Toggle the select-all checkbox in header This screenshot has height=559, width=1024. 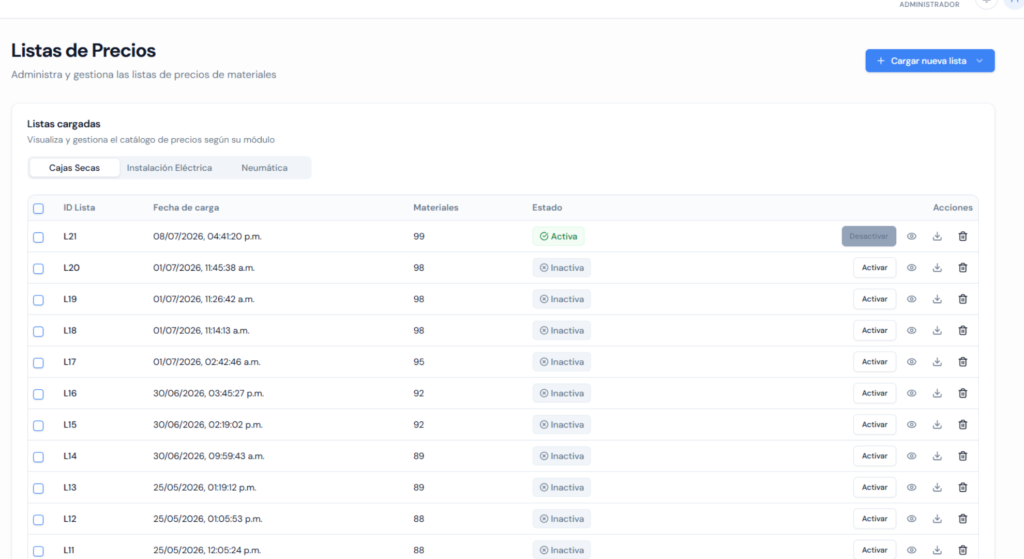[39, 208]
